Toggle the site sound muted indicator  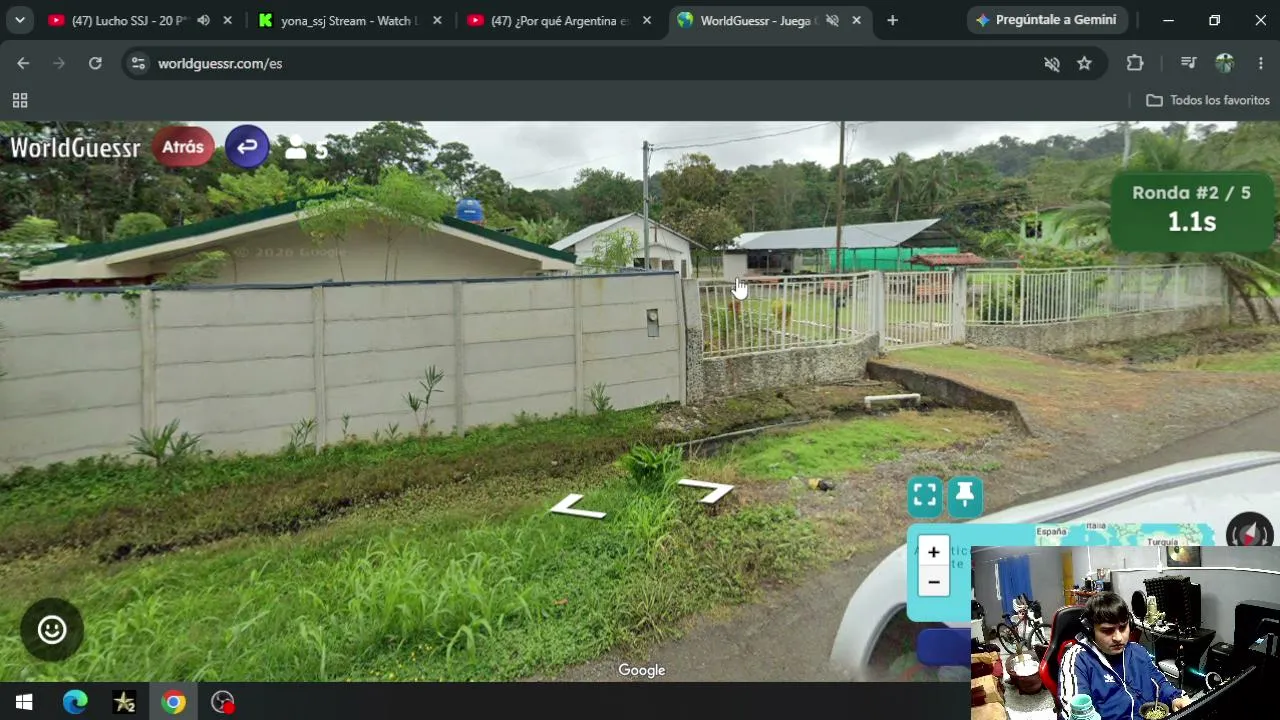[1052, 63]
